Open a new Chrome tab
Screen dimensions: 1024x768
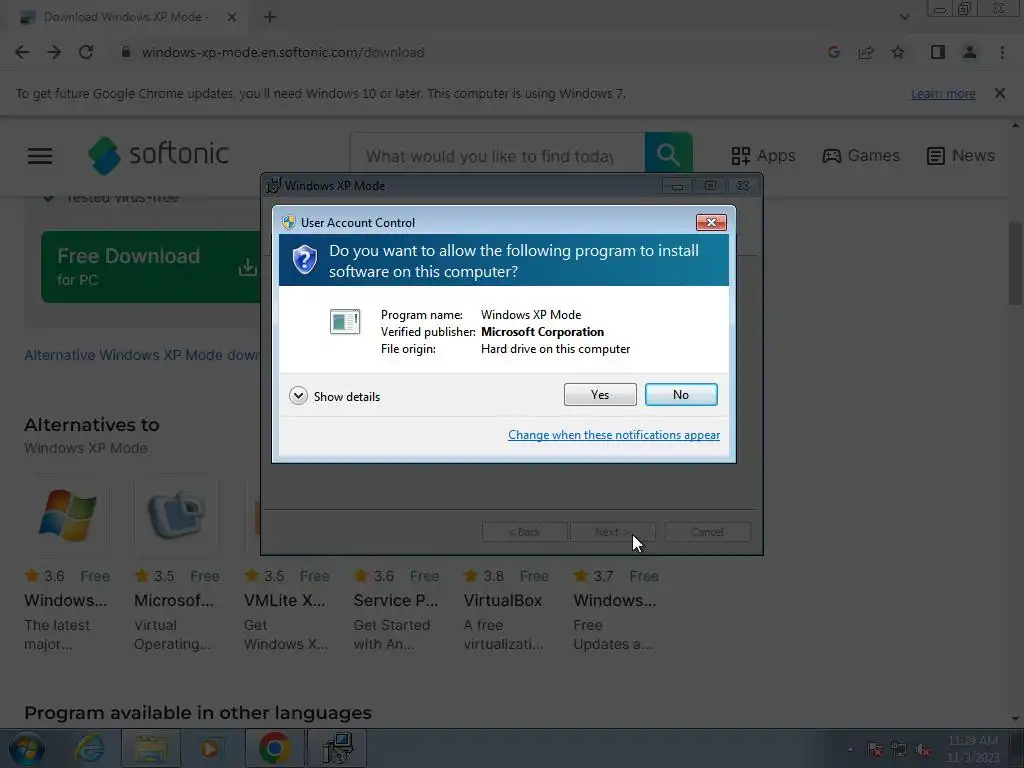click(270, 17)
